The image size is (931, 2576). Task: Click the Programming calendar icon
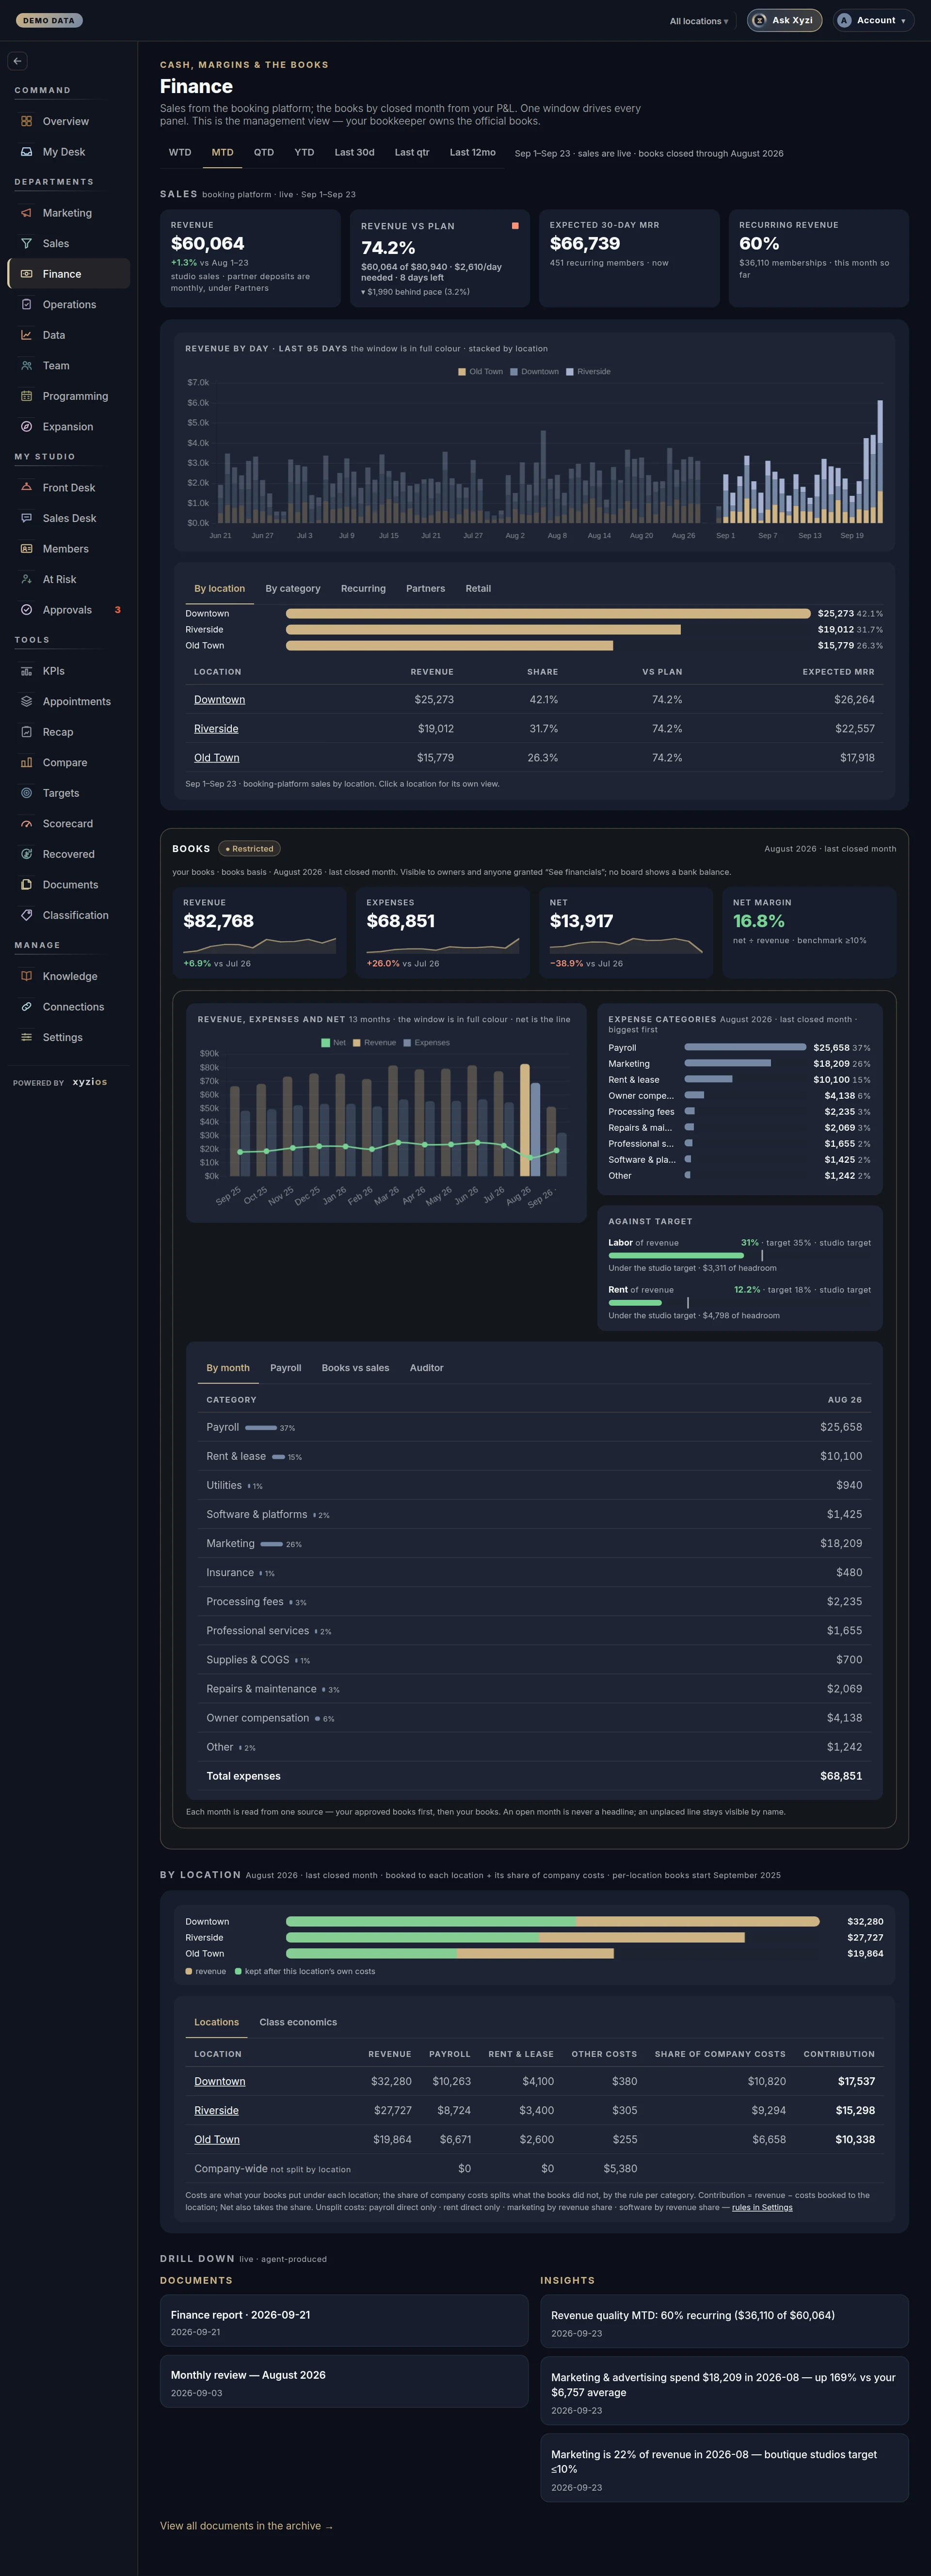(x=27, y=396)
